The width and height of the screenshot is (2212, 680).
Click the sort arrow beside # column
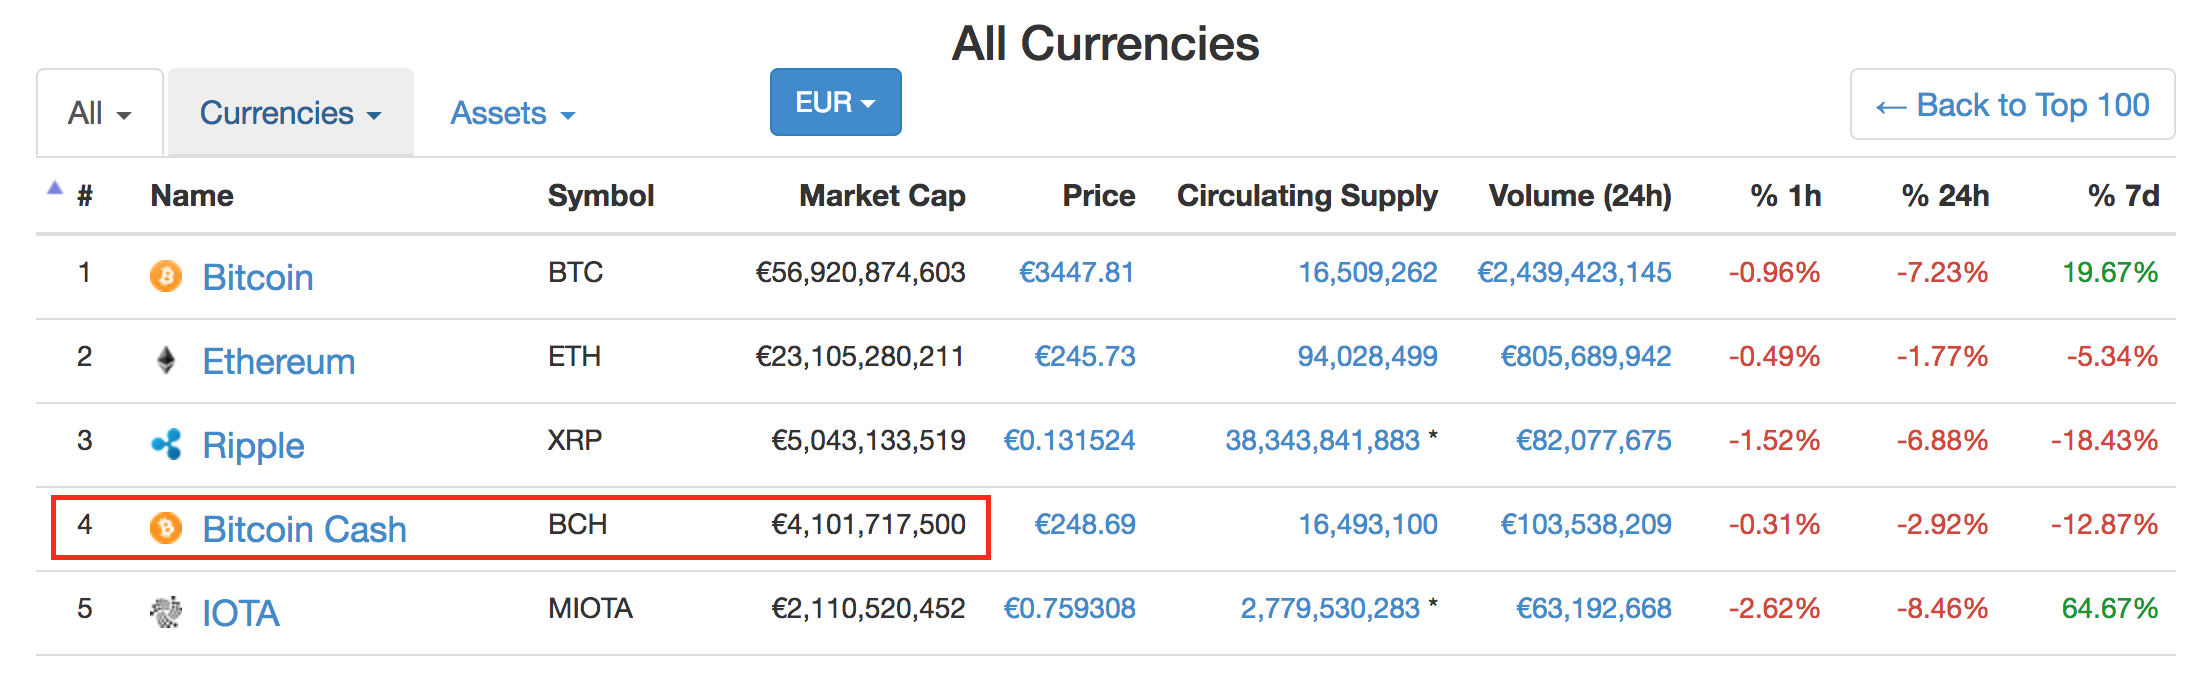click(55, 188)
